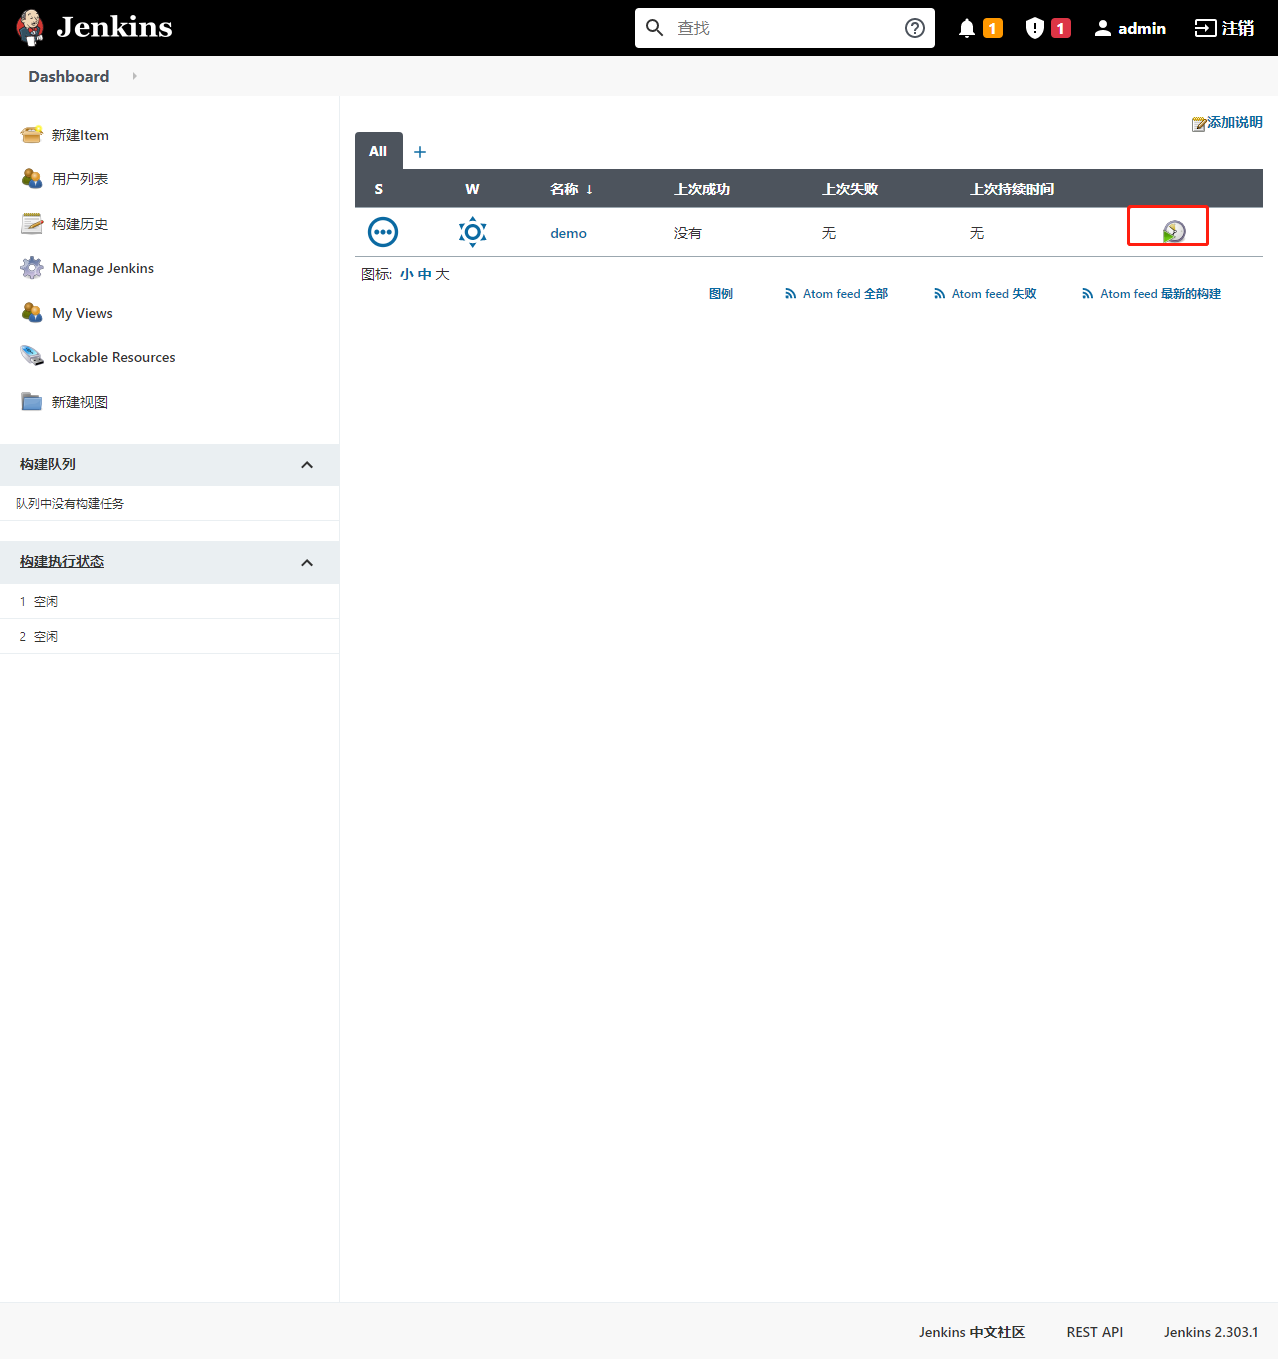
Task: Open Manage Jenkins gear icon
Action: coord(32,267)
